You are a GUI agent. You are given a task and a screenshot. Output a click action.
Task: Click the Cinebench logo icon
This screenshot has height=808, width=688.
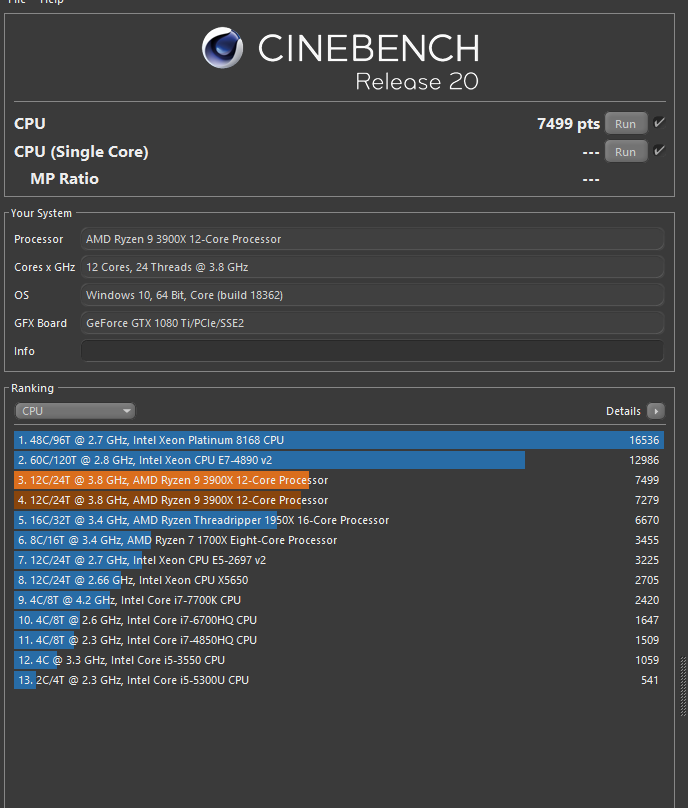(x=222, y=47)
